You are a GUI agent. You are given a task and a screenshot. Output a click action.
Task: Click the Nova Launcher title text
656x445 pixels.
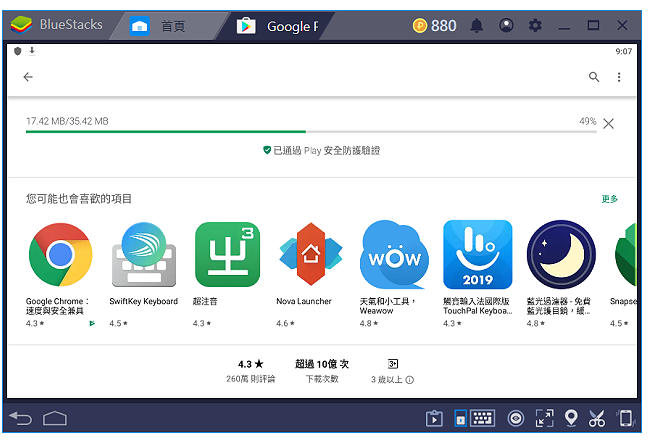(304, 302)
